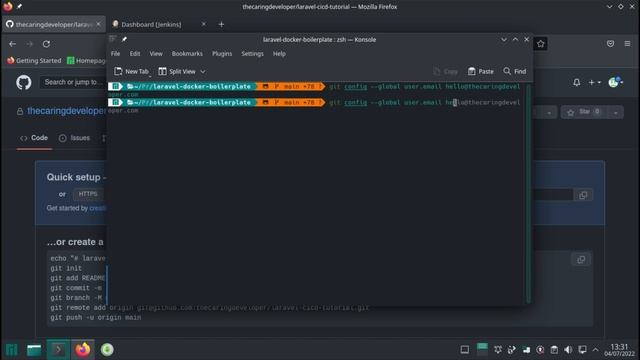
Task: Open the system tray notifications bell
Action: click(498, 350)
